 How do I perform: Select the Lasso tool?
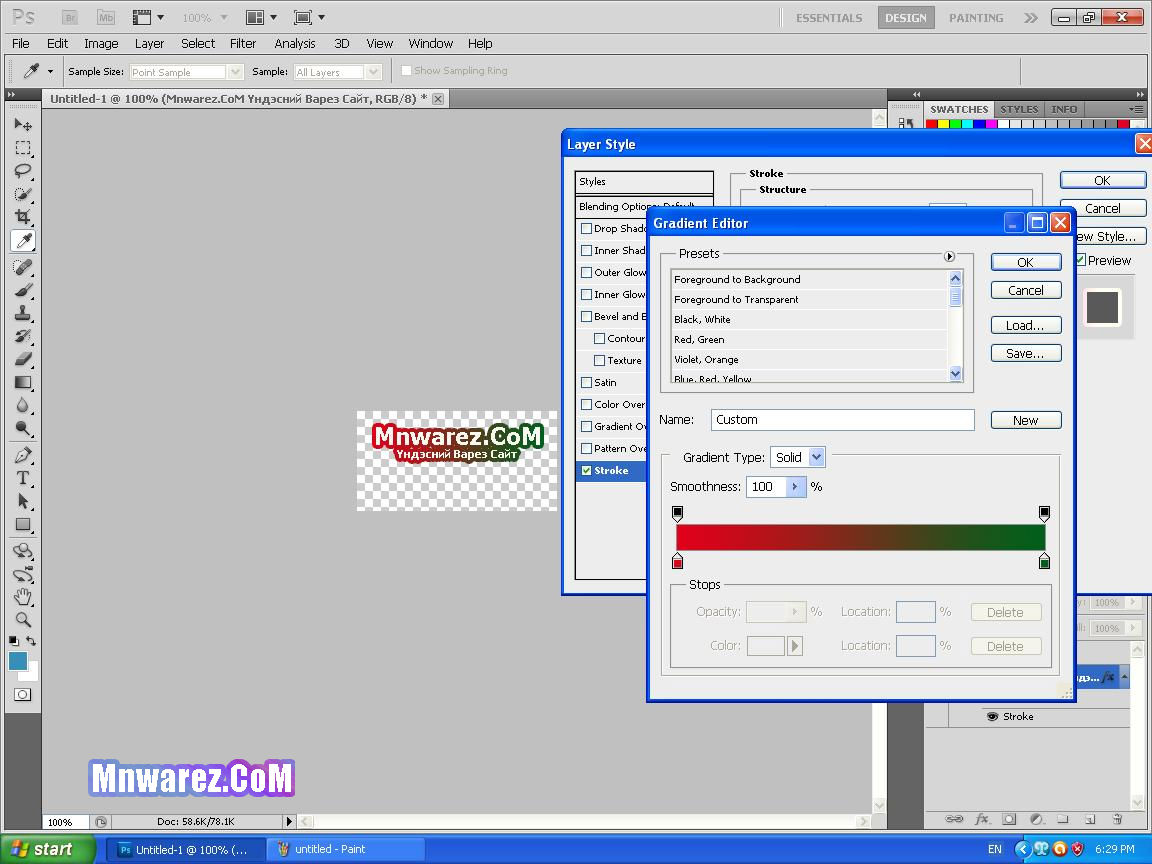(23, 171)
